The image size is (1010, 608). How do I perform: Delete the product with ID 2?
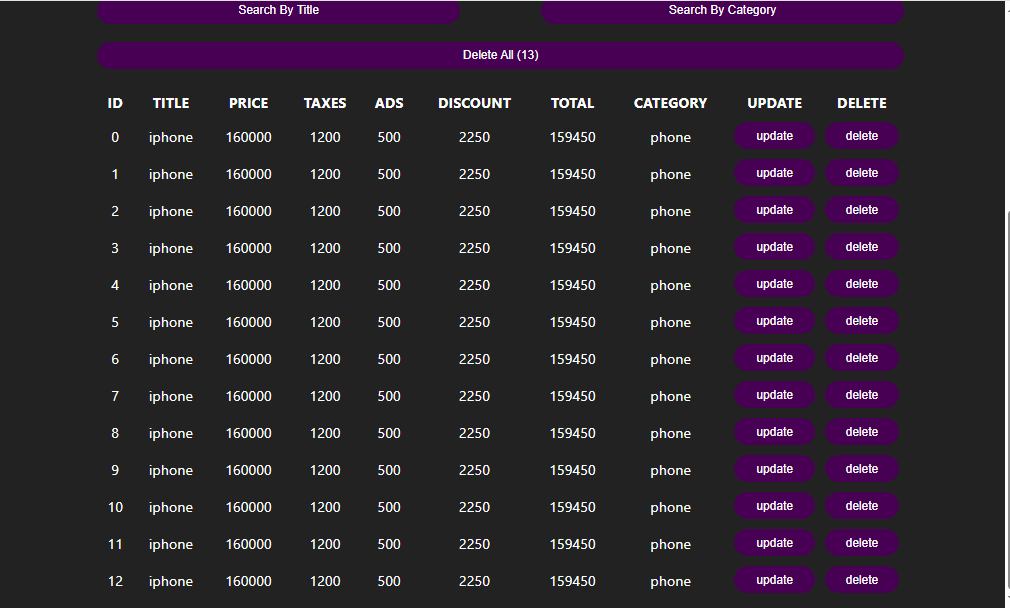(x=862, y=210)
